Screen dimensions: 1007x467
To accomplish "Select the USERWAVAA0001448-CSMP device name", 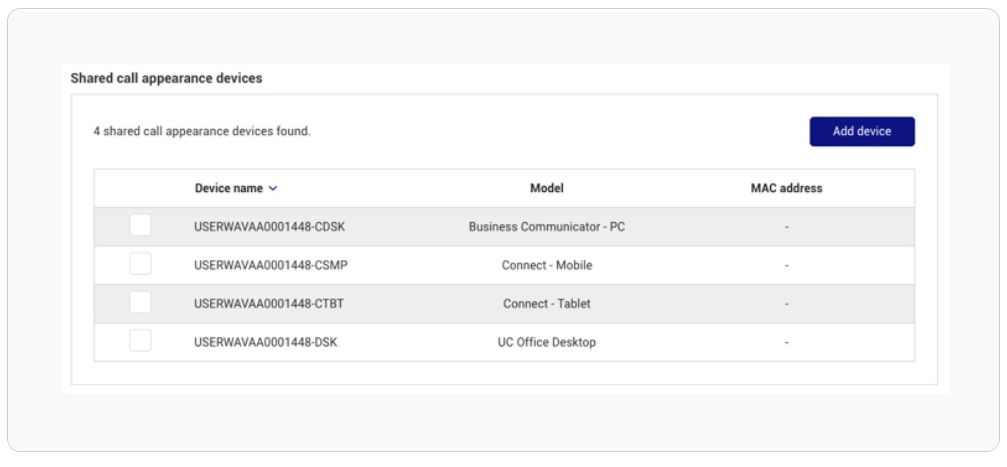I will click(270, 265).
